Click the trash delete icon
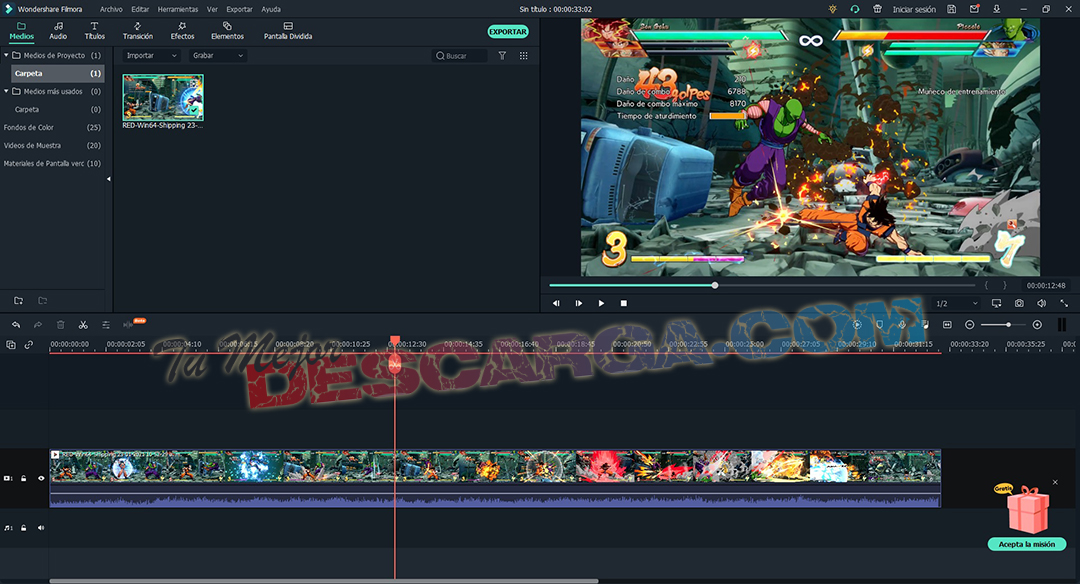The image size is (1080, 584). 61,324
